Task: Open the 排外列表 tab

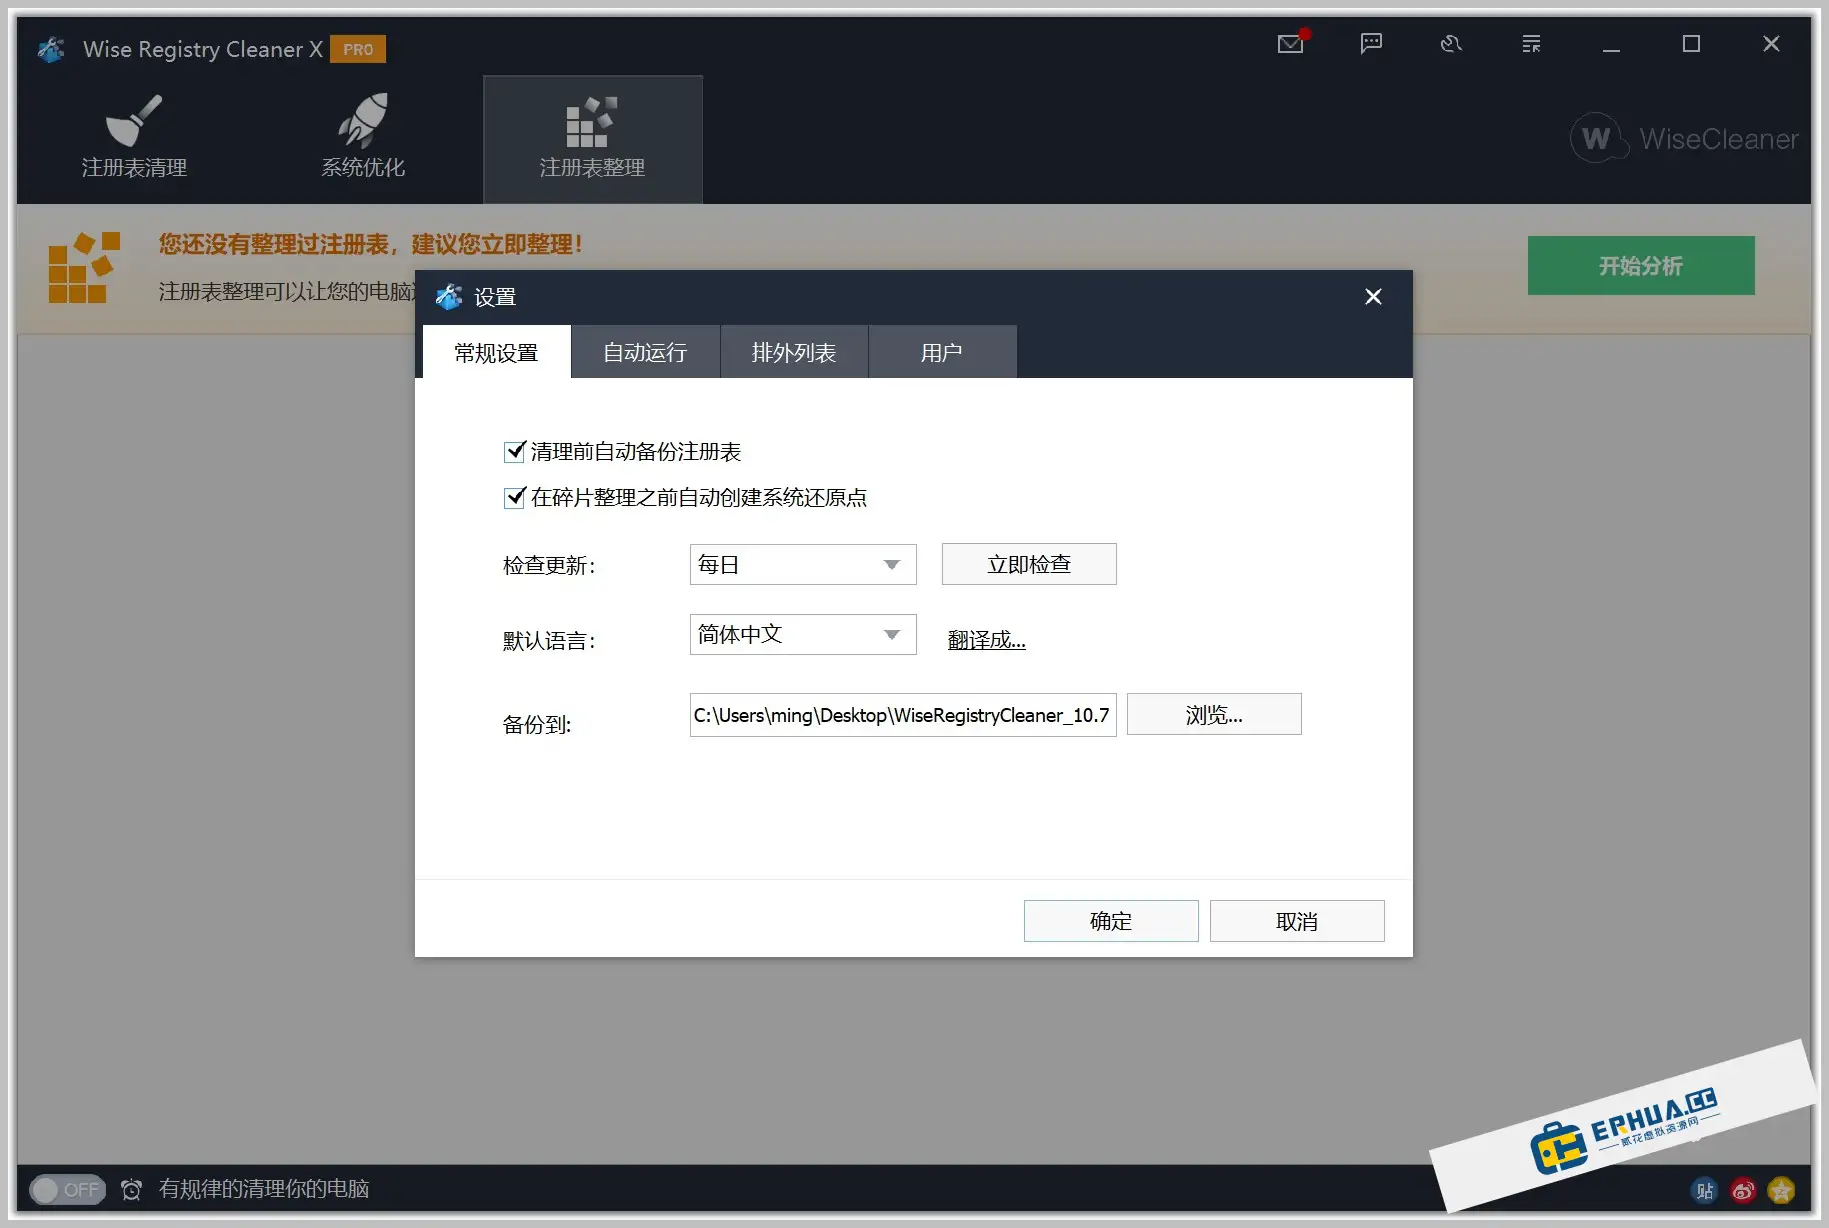Action: (x=793, y=351)
